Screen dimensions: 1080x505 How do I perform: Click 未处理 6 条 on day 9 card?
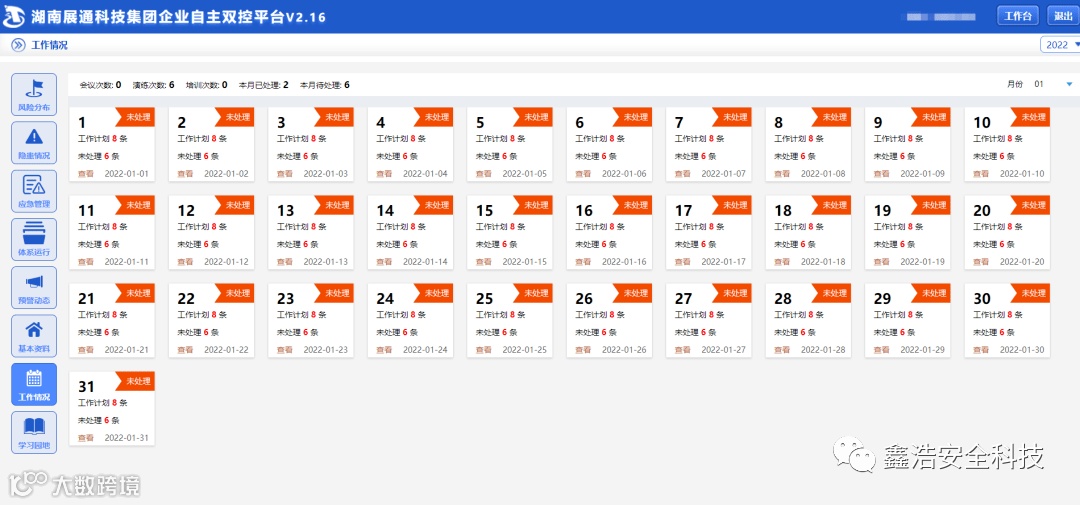[x=895, y=156]
